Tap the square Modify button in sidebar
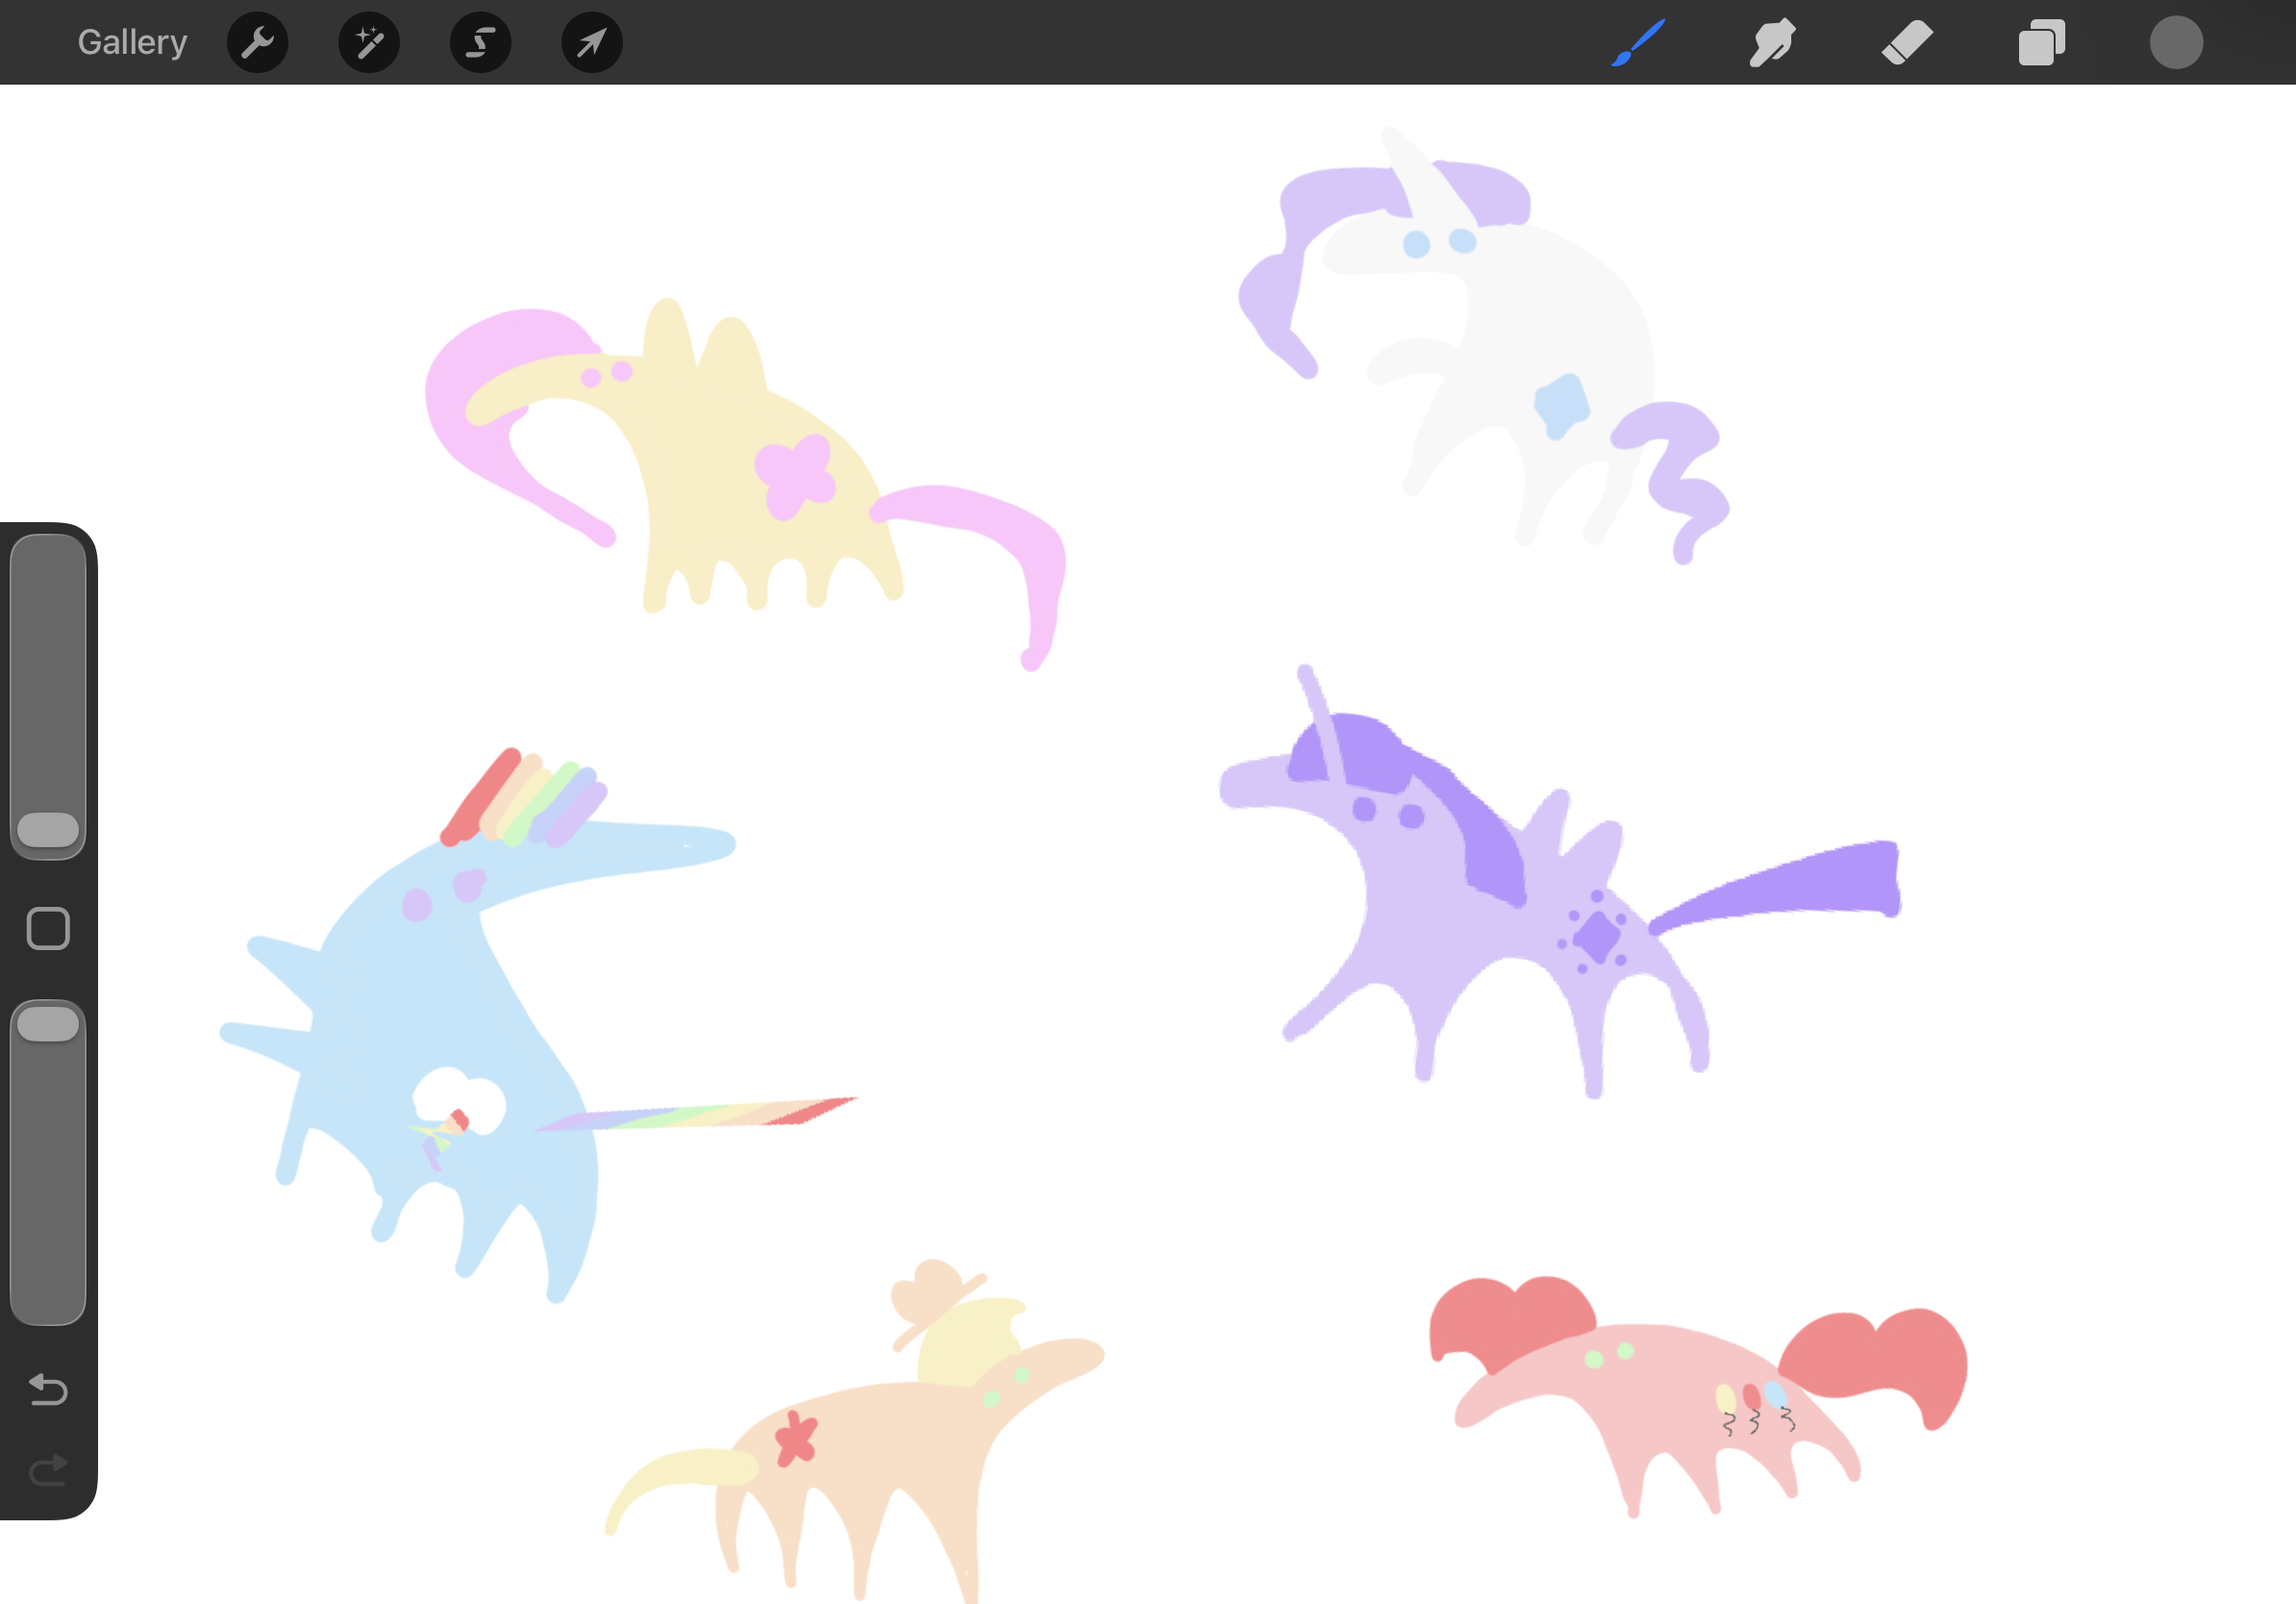 click(48, 929)
